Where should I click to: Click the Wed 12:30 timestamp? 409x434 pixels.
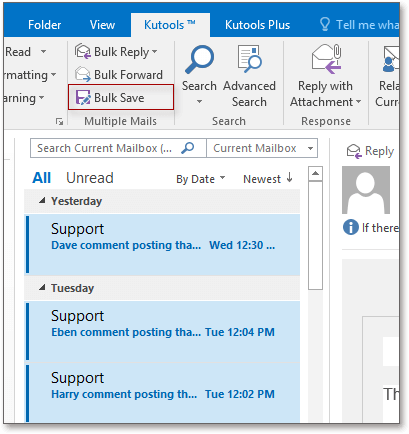pos(242,245)
